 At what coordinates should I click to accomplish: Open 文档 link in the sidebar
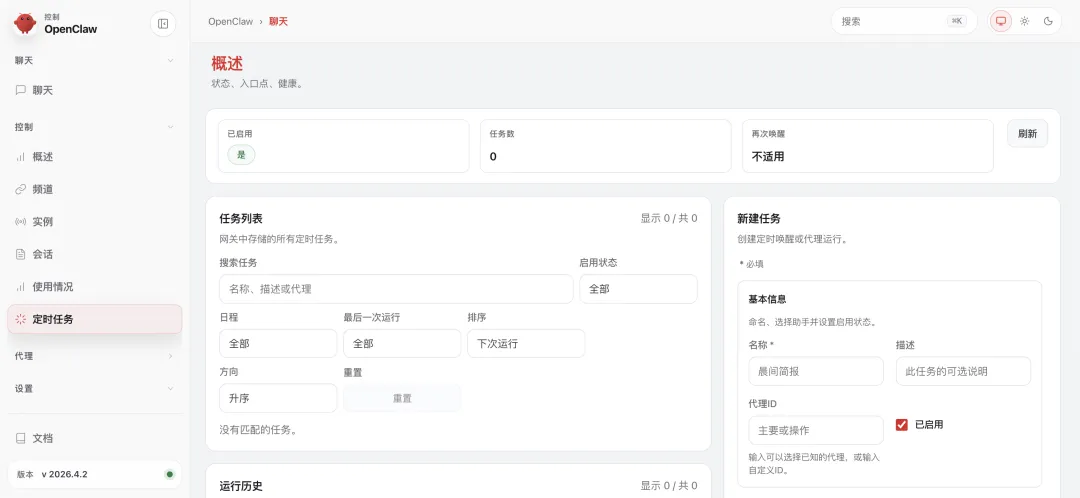tap(95, 438)
